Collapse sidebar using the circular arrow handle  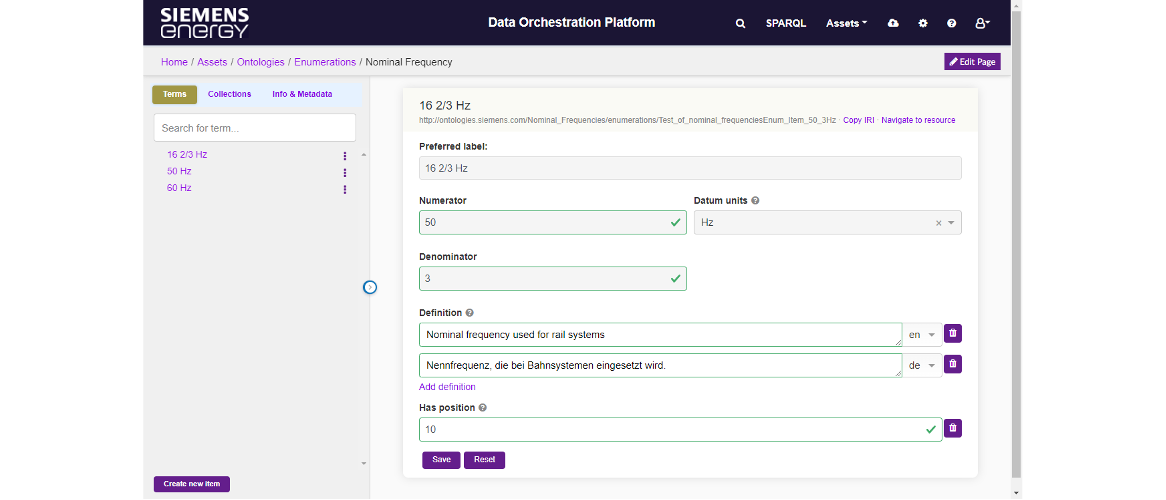point(370,287)
